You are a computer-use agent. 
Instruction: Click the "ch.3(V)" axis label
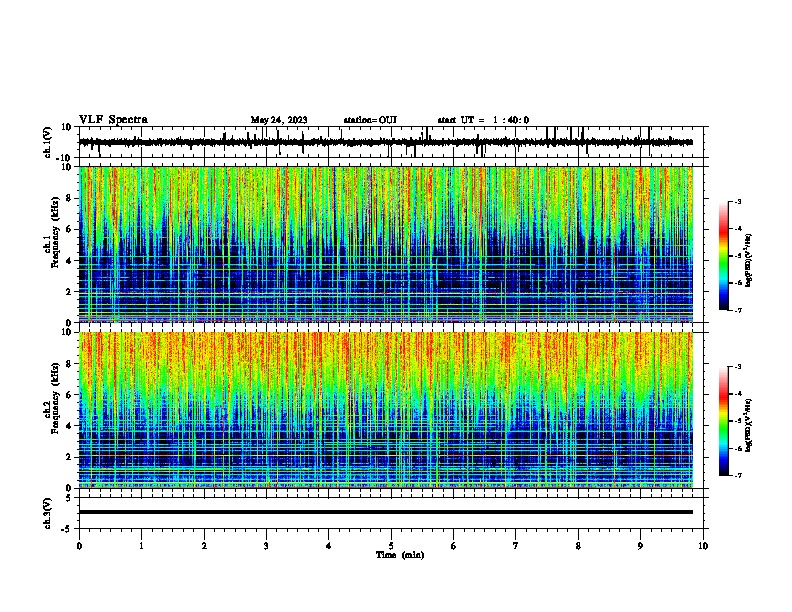point(48,514)
